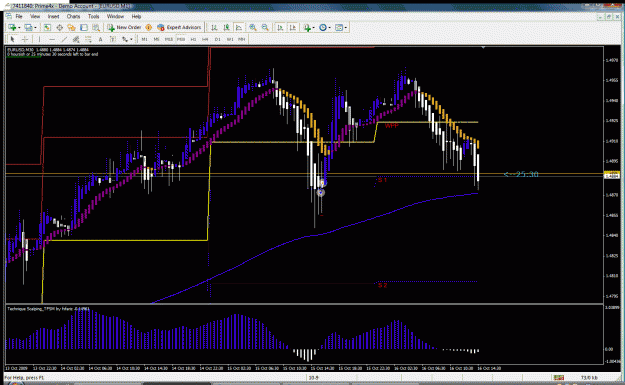The image size is (625, 385).
Task: Select the horizontal line tool
Action: coord(52,39)
